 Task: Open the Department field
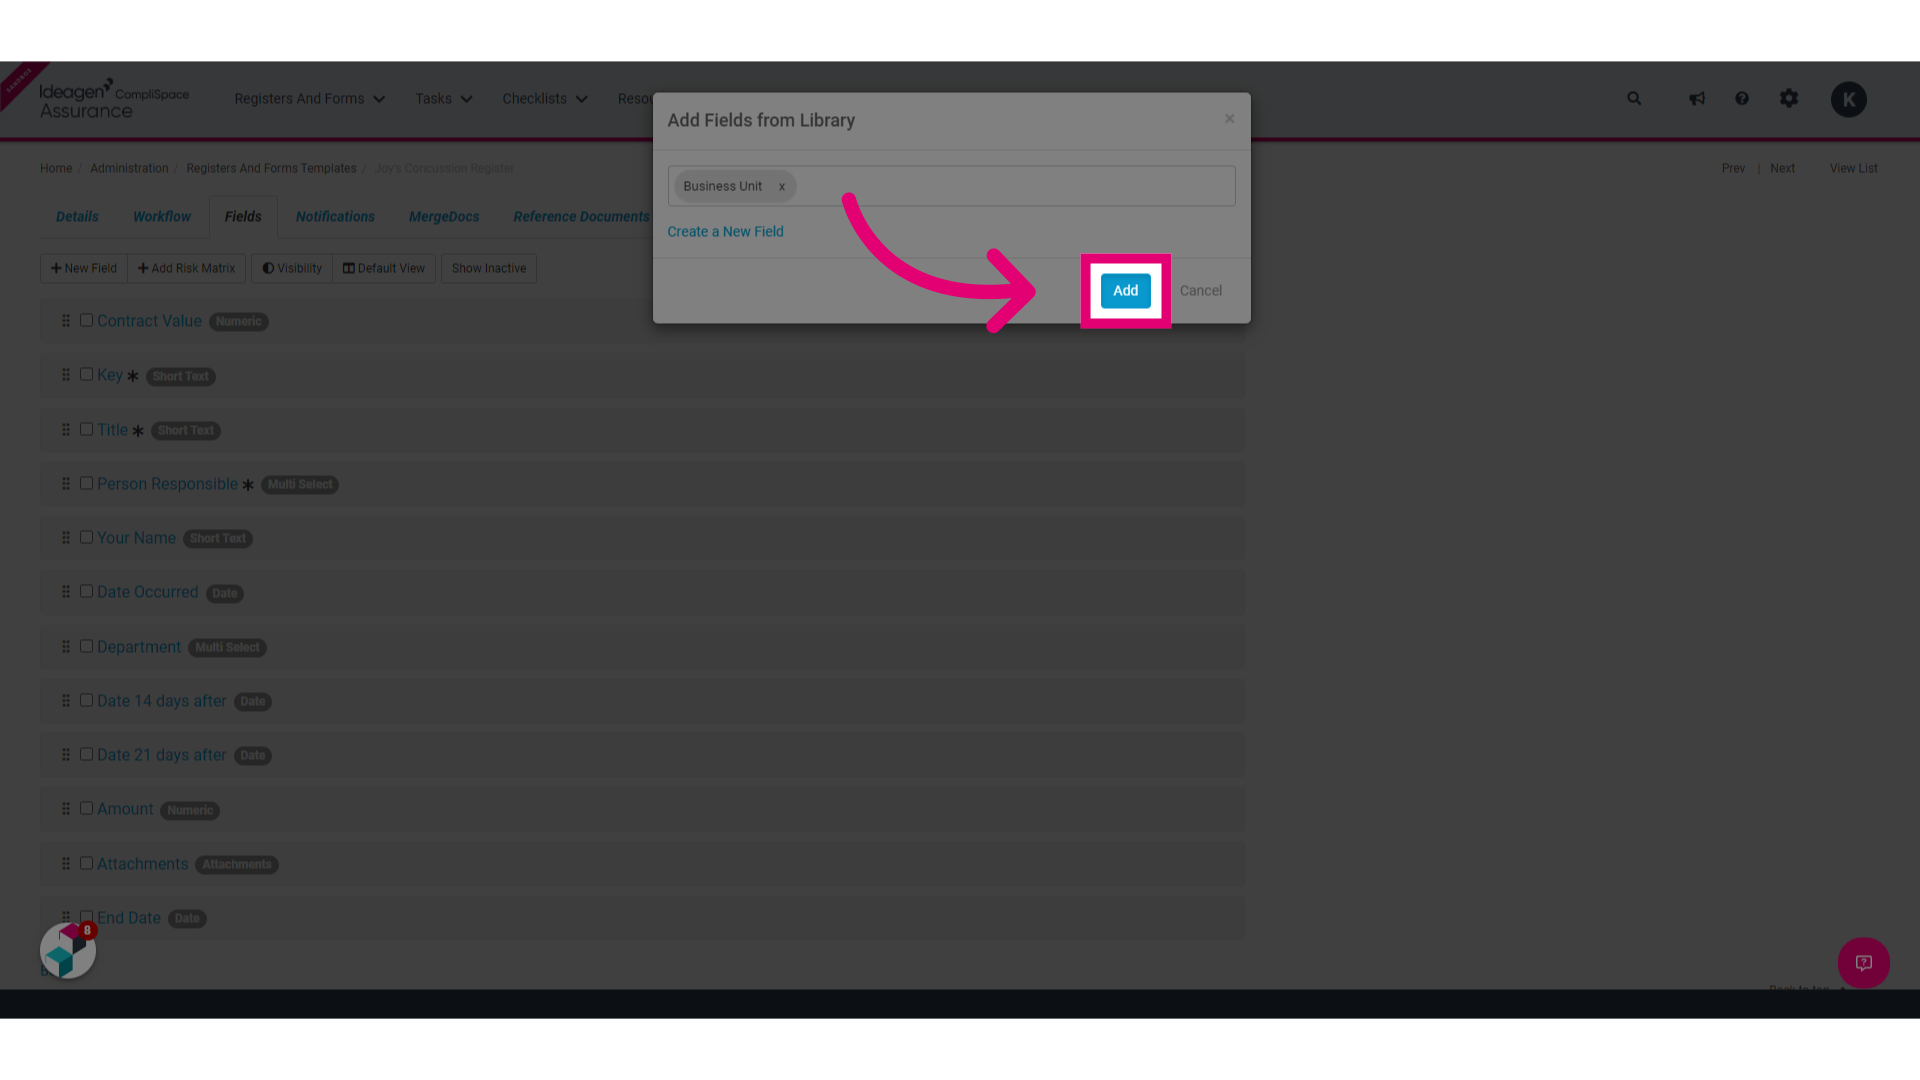pyautogui.click(x=139, y=648)
